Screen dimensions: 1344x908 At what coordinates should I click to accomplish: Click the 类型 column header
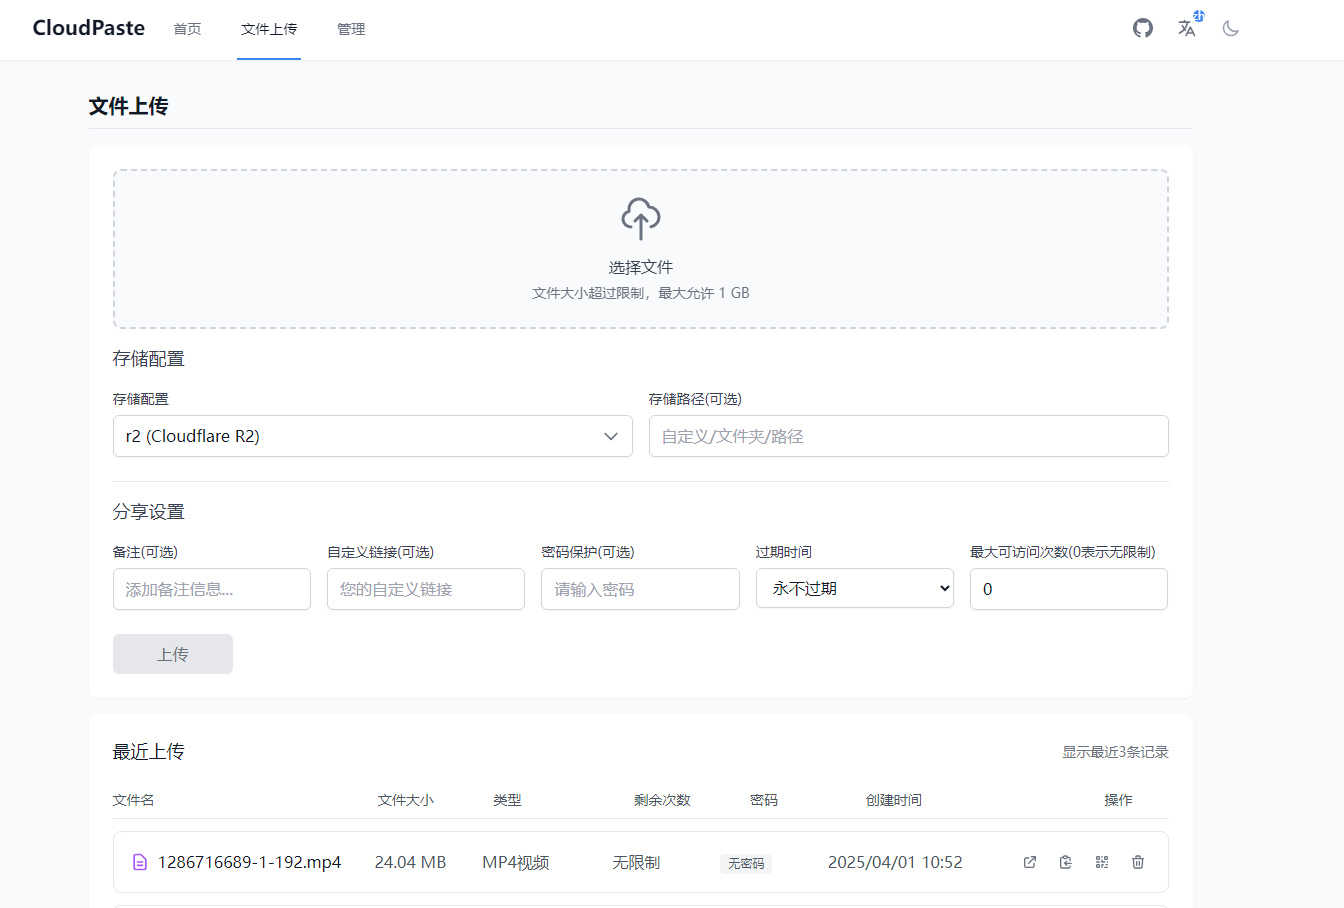click(507, 800)
